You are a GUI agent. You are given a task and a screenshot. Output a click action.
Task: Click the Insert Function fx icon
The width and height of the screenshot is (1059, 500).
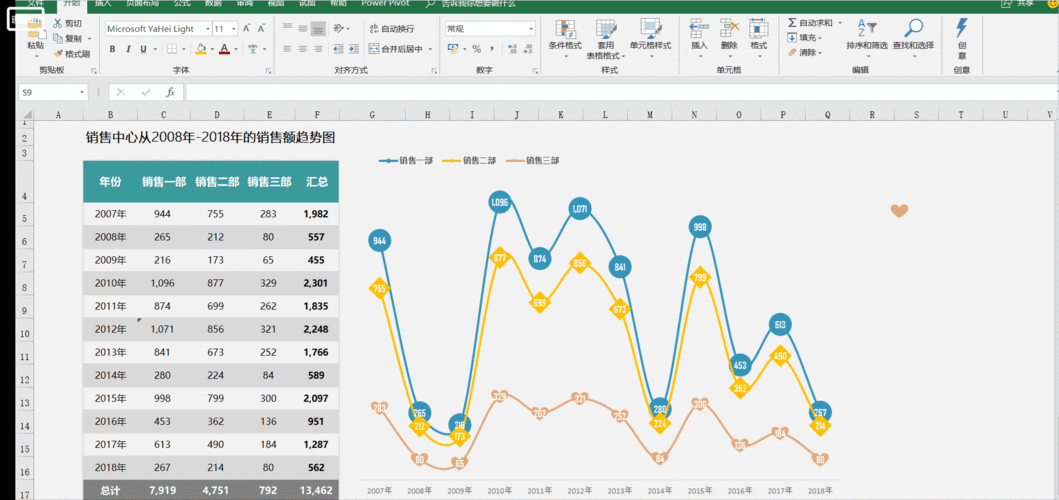pos(170,92)
